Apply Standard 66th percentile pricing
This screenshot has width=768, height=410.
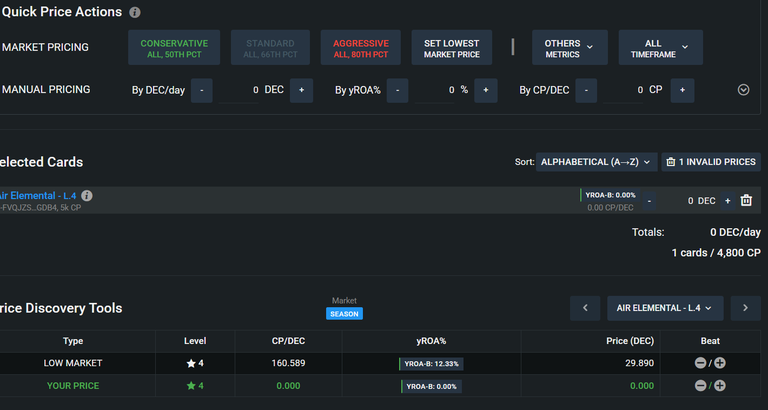coord(270,48)
